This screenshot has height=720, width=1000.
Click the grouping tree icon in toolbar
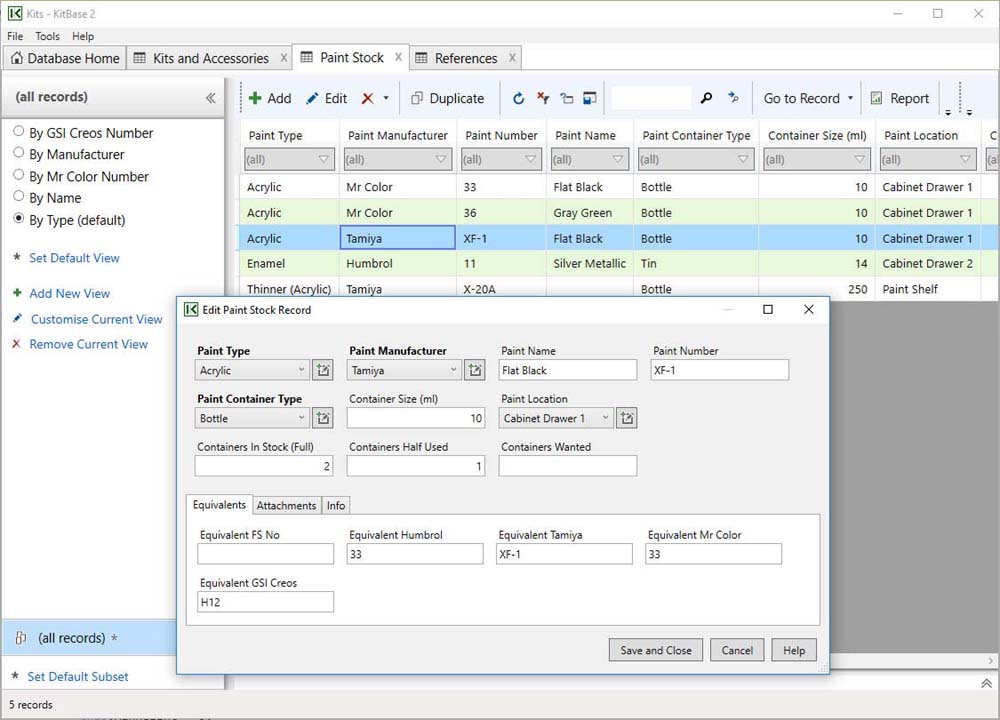(x=567, y=98)
